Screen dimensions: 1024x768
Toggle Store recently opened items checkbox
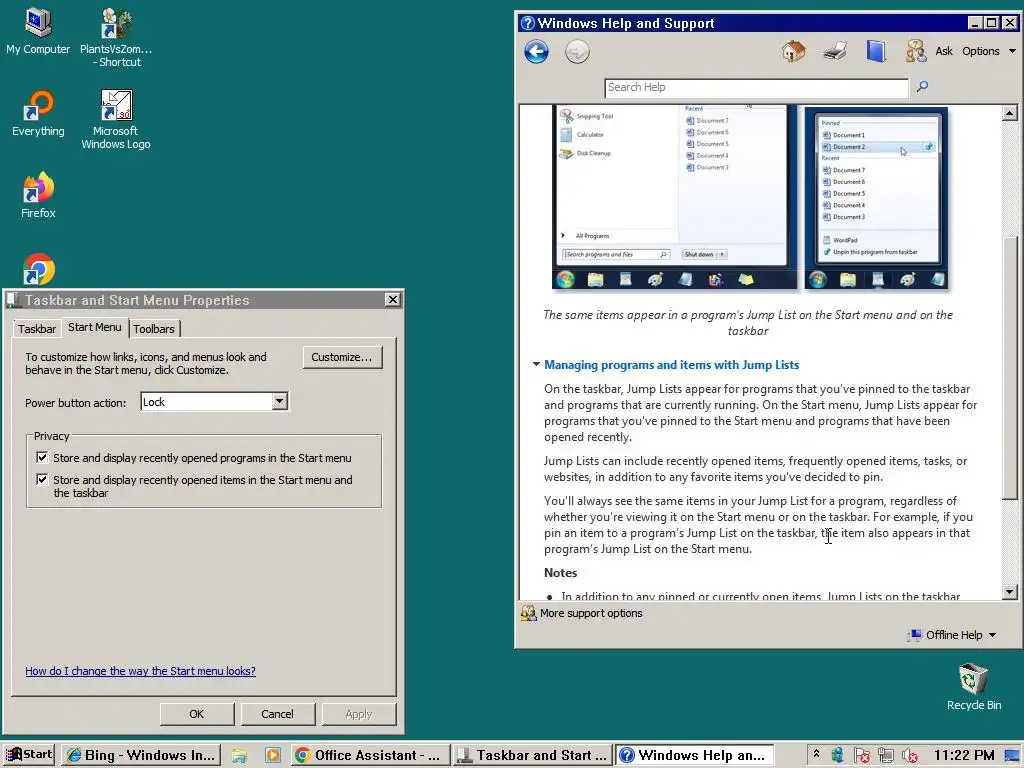pyautogui.click(x=42, y=479)
